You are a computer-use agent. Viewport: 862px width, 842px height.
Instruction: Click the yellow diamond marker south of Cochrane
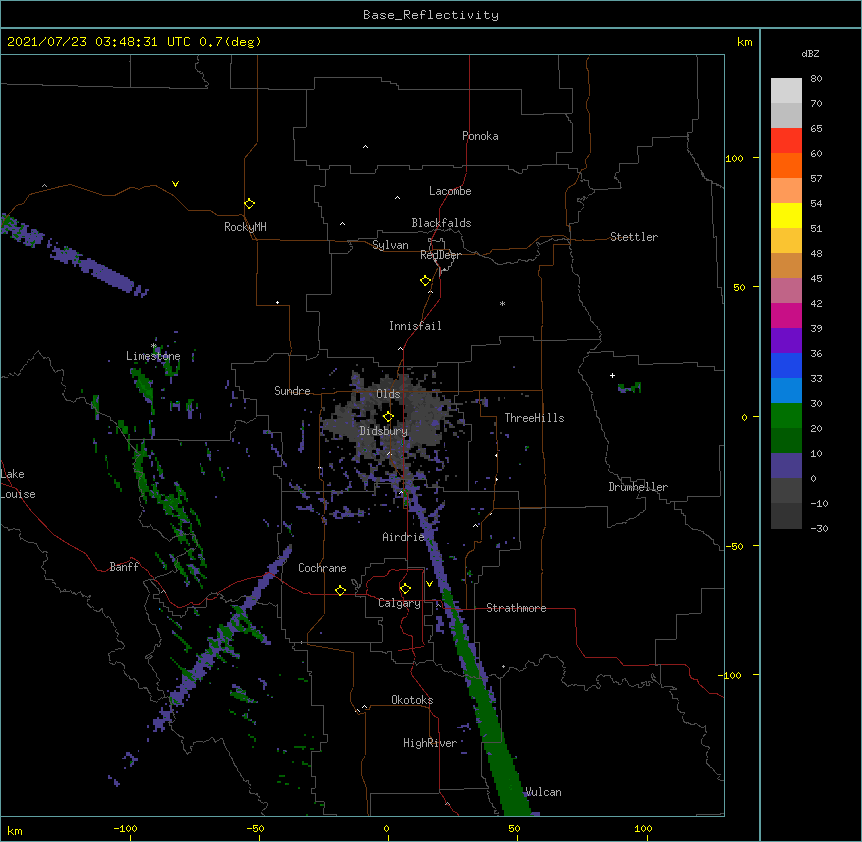tap(340, 590)
